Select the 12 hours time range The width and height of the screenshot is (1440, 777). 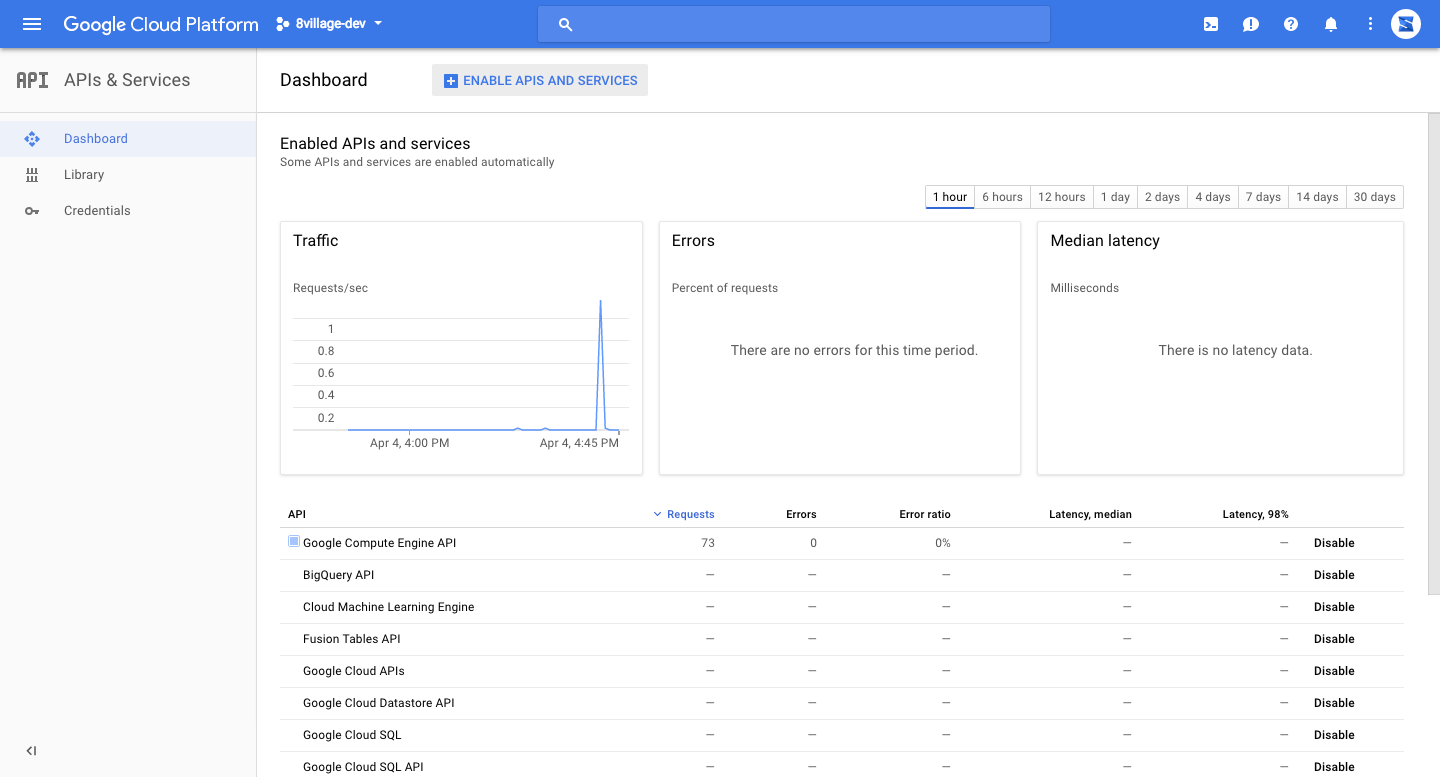[x=1061, y=197]
